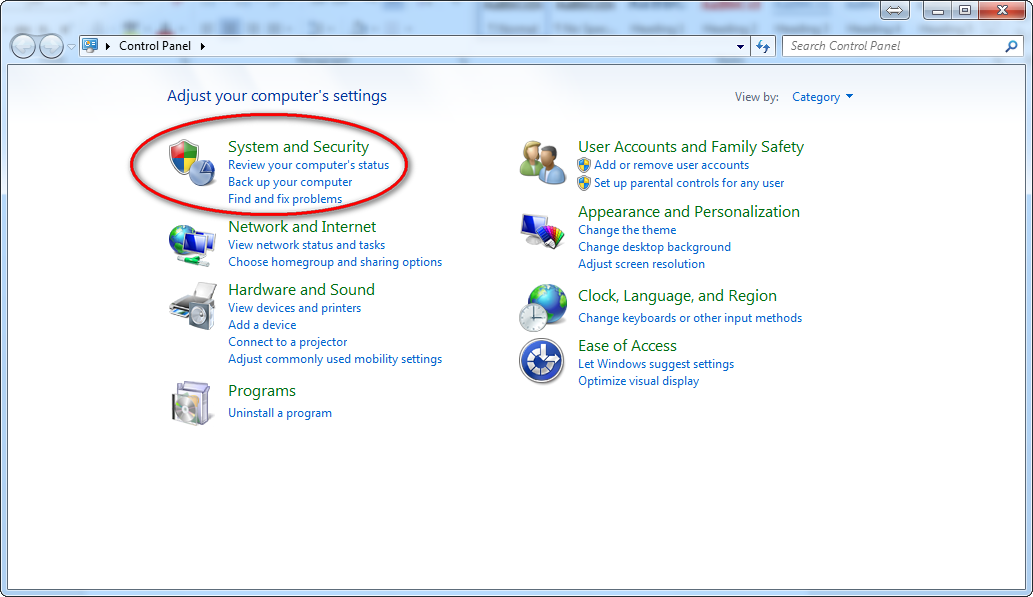Click Change desktop background
1033x597 pixels.
coord(654,247)
